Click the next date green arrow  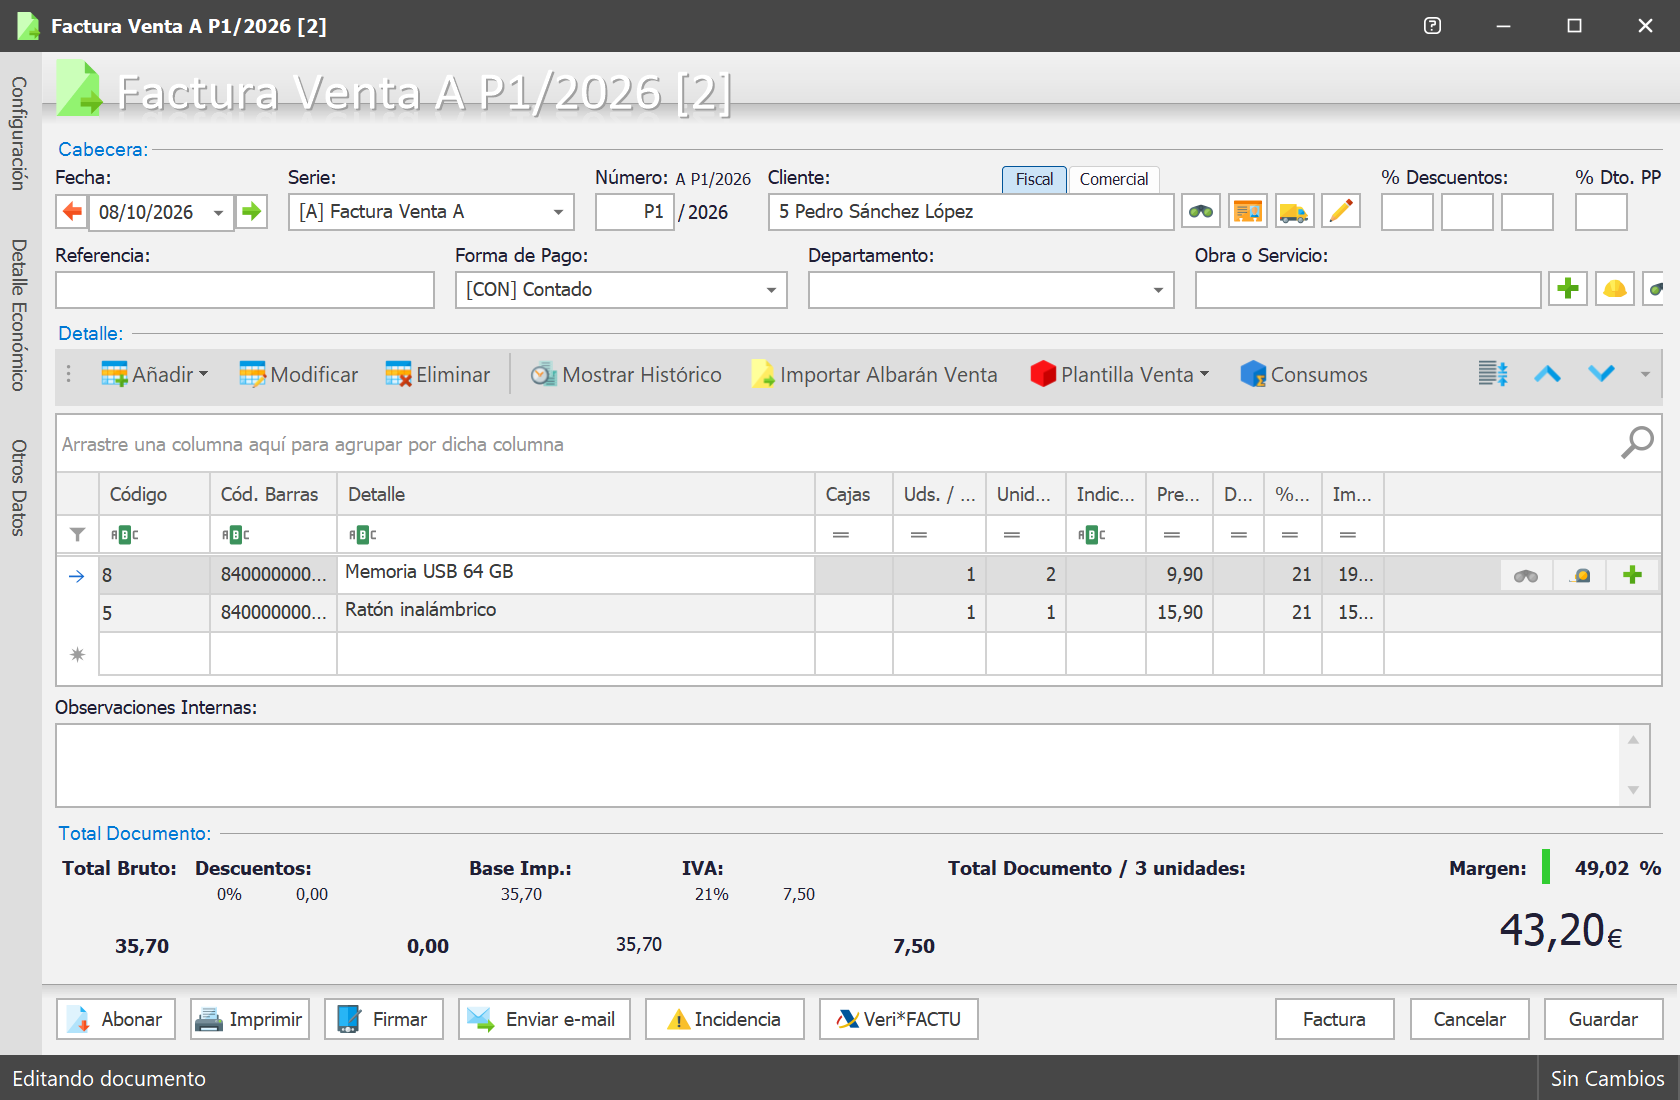(x=251, y=212)
